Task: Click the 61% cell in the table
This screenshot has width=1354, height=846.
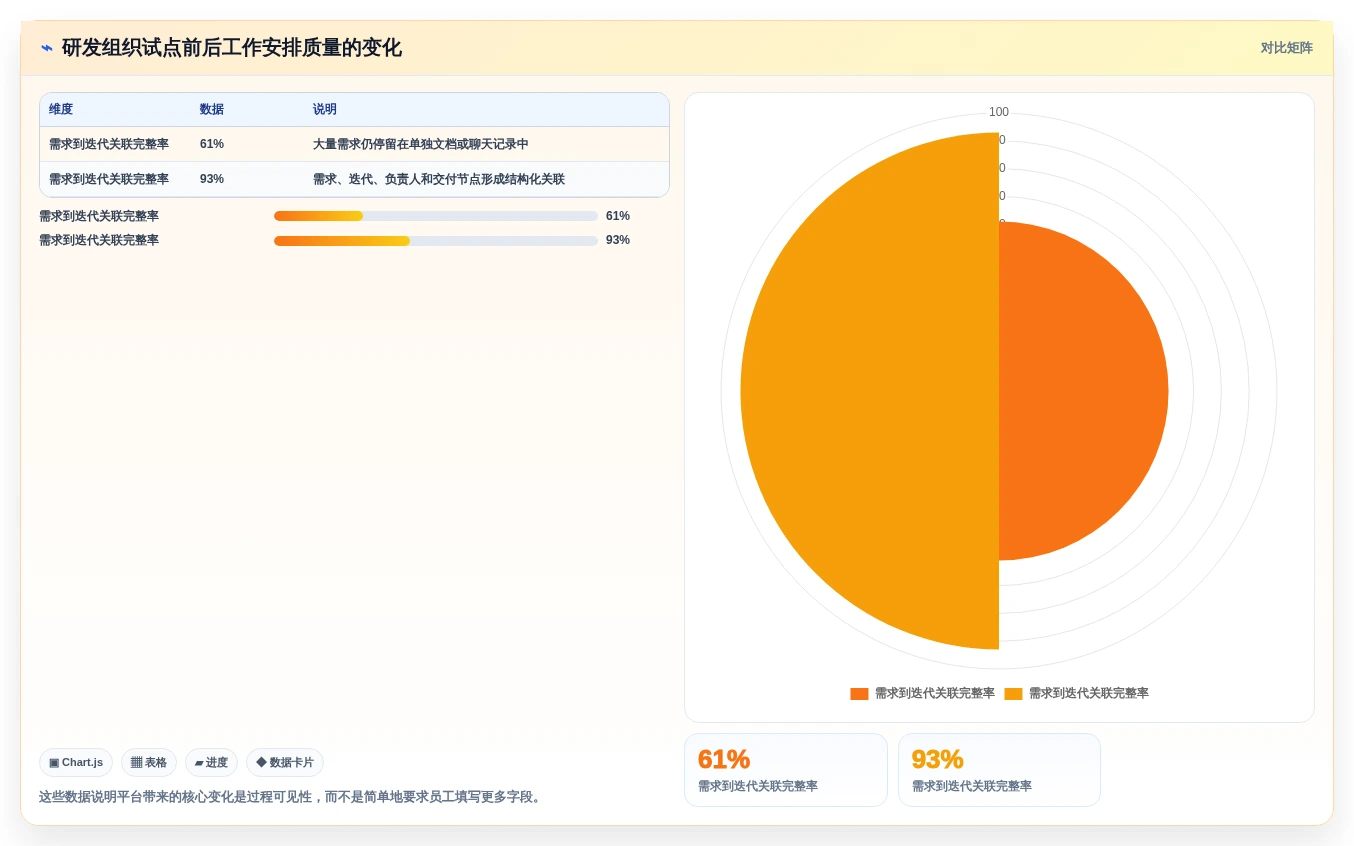Action: pos(212,144)
